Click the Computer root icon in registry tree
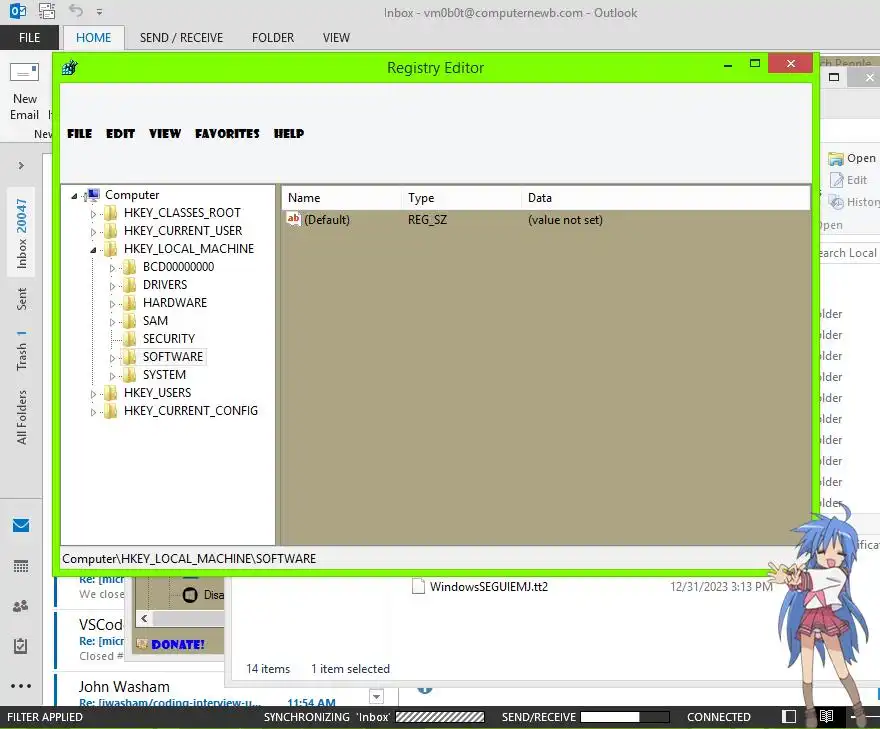 point(93,195)
